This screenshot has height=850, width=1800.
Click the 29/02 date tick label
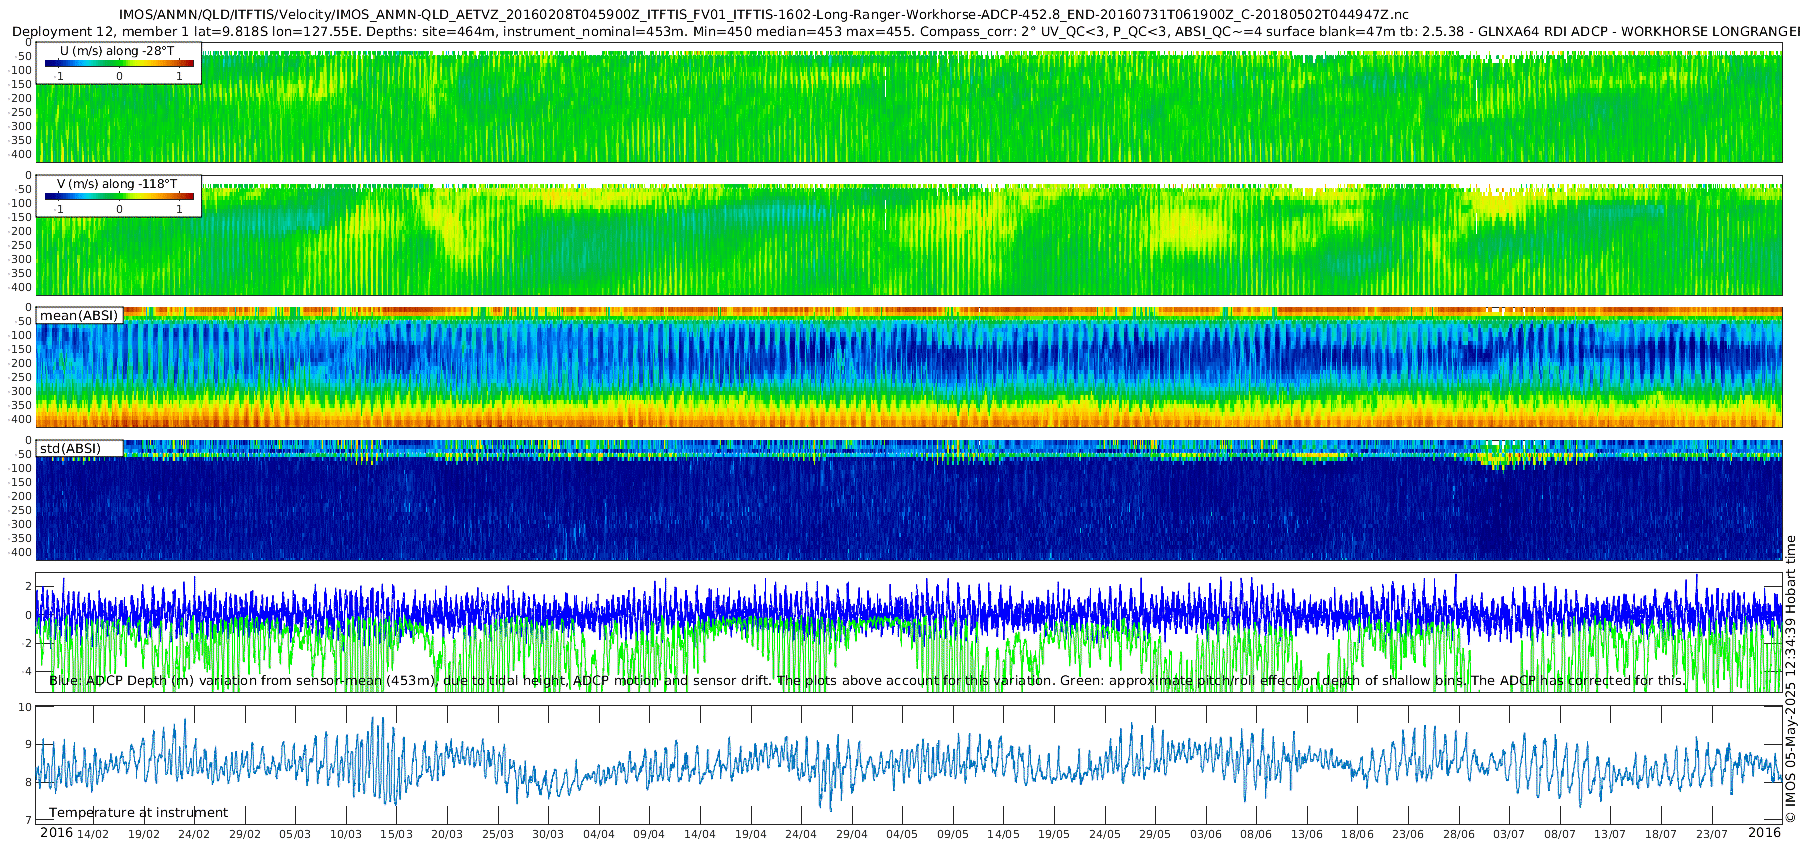[x=245, y=834]
